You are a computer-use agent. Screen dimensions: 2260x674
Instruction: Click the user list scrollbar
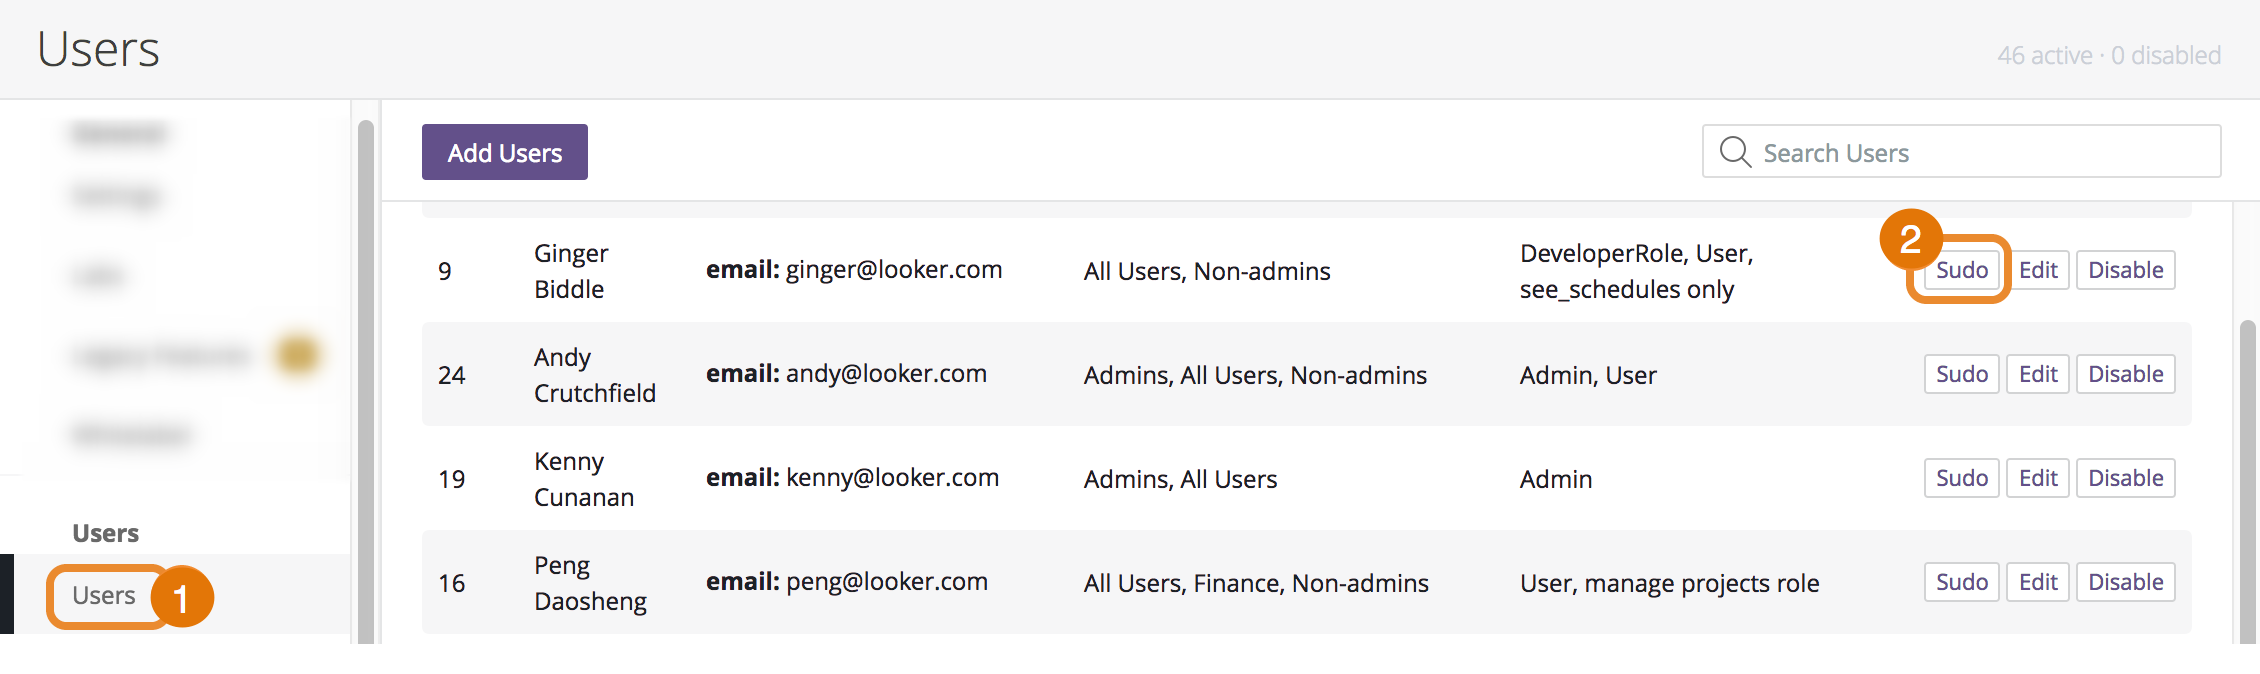tap(2247, 480)
